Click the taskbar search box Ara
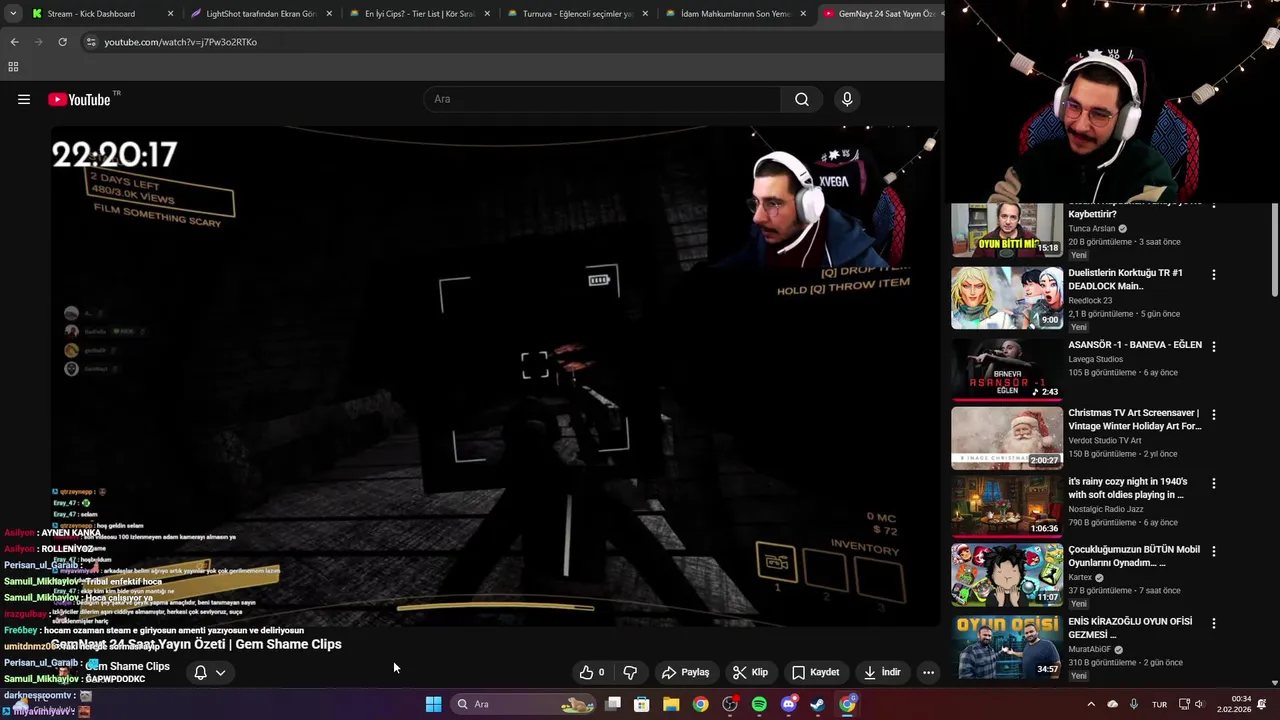 523,704
